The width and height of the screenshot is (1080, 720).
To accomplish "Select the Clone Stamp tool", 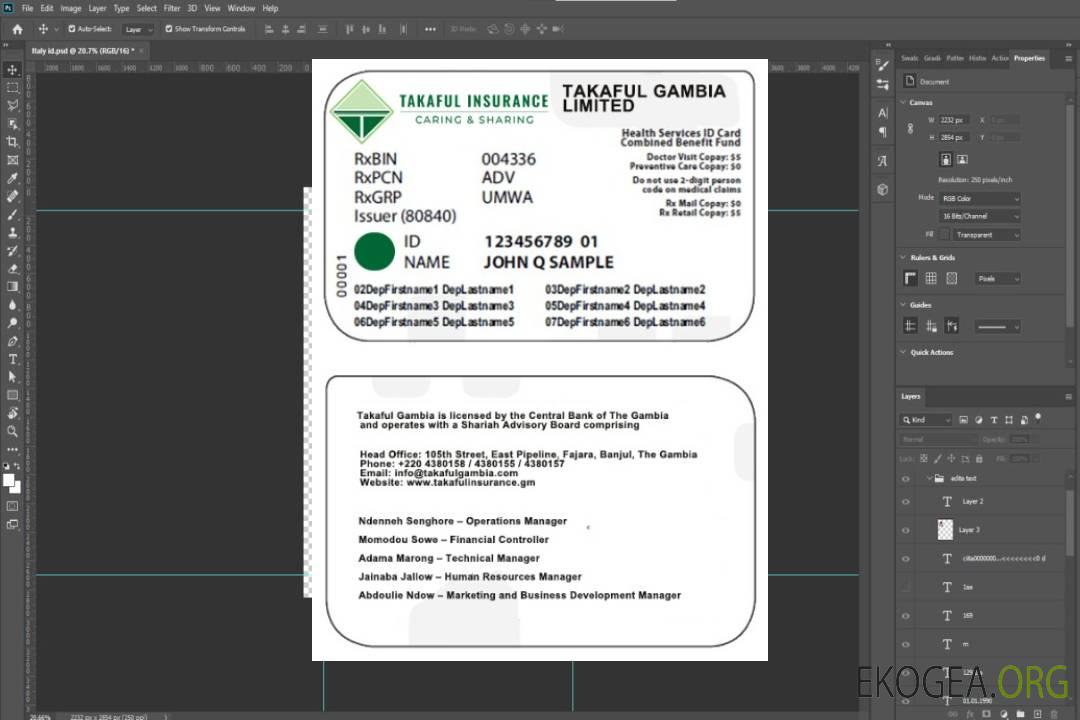I will tap(12, 232).
